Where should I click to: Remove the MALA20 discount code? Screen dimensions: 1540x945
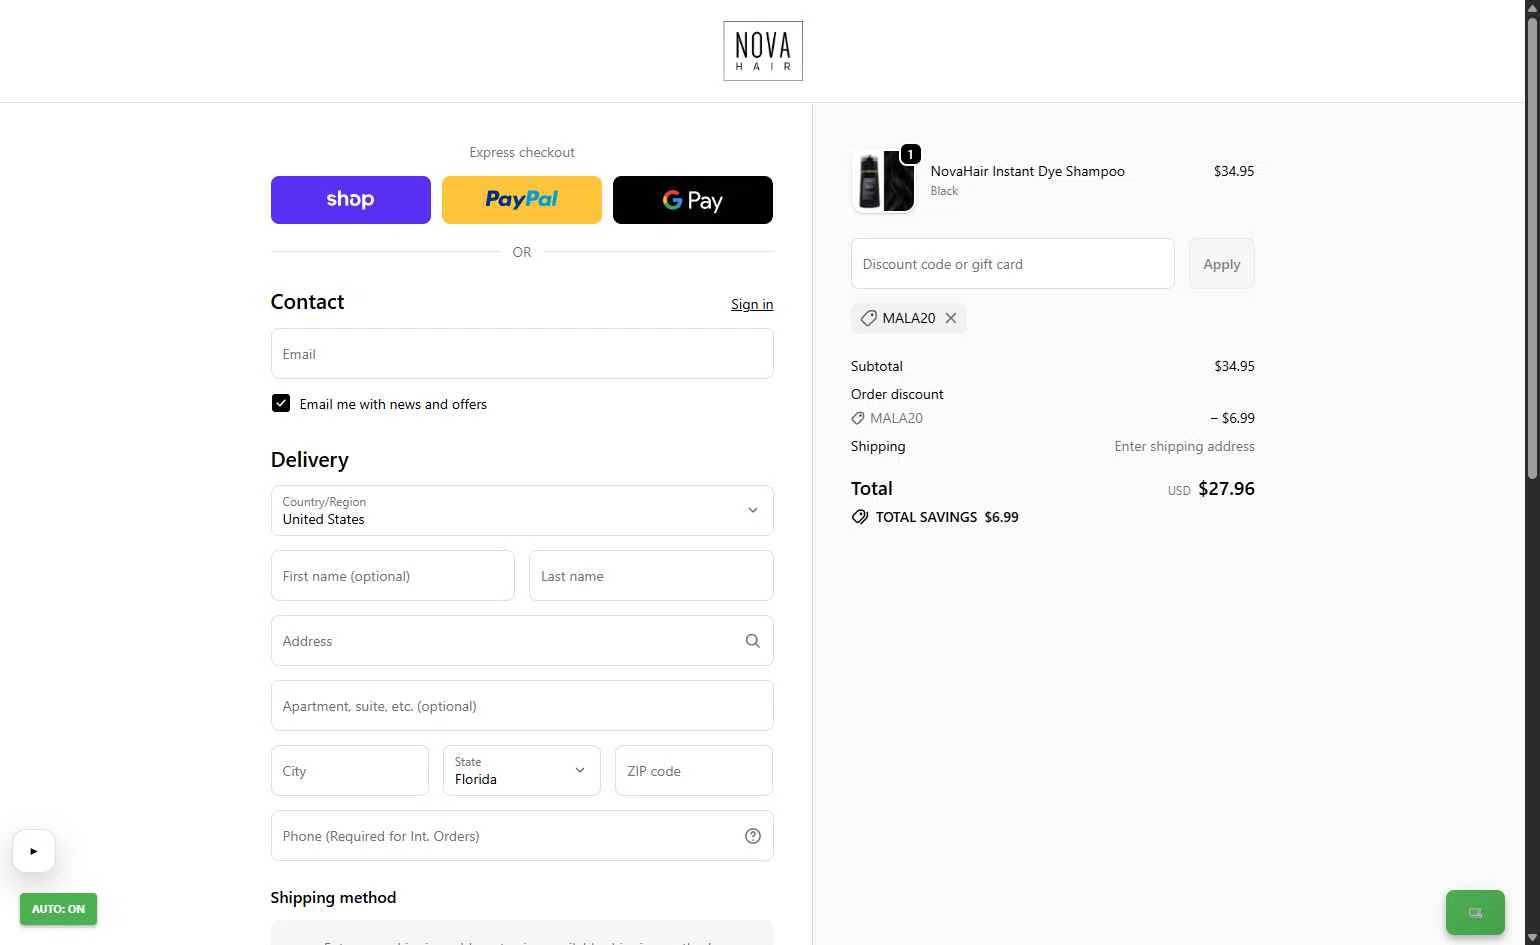(951, 318)
